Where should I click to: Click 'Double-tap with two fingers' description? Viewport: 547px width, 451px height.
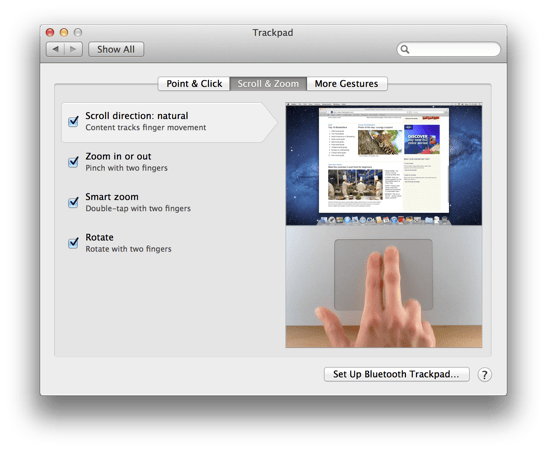click(x=138, y=209)
